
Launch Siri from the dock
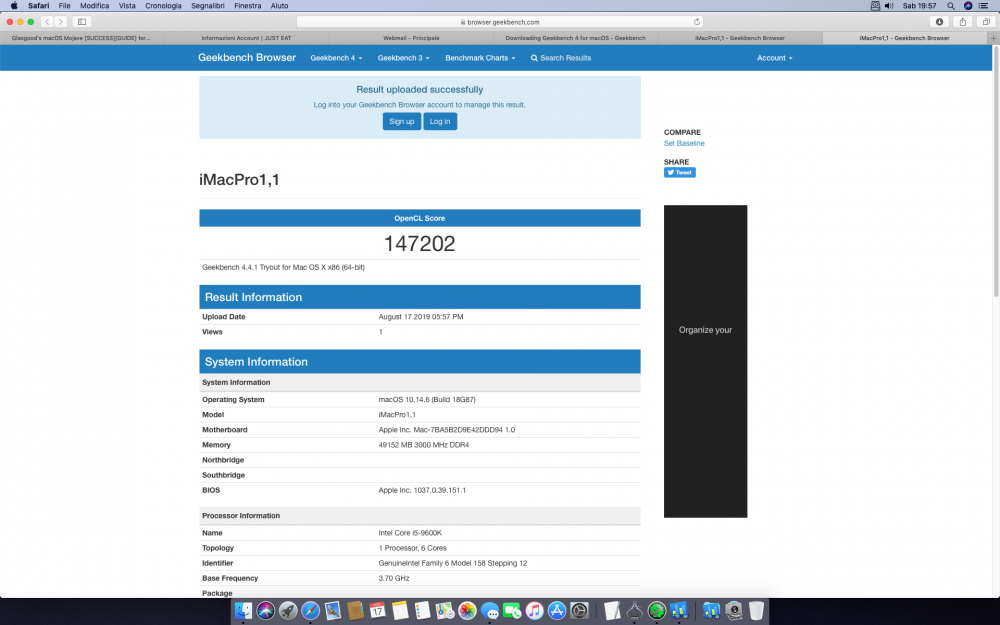(265, 610)
